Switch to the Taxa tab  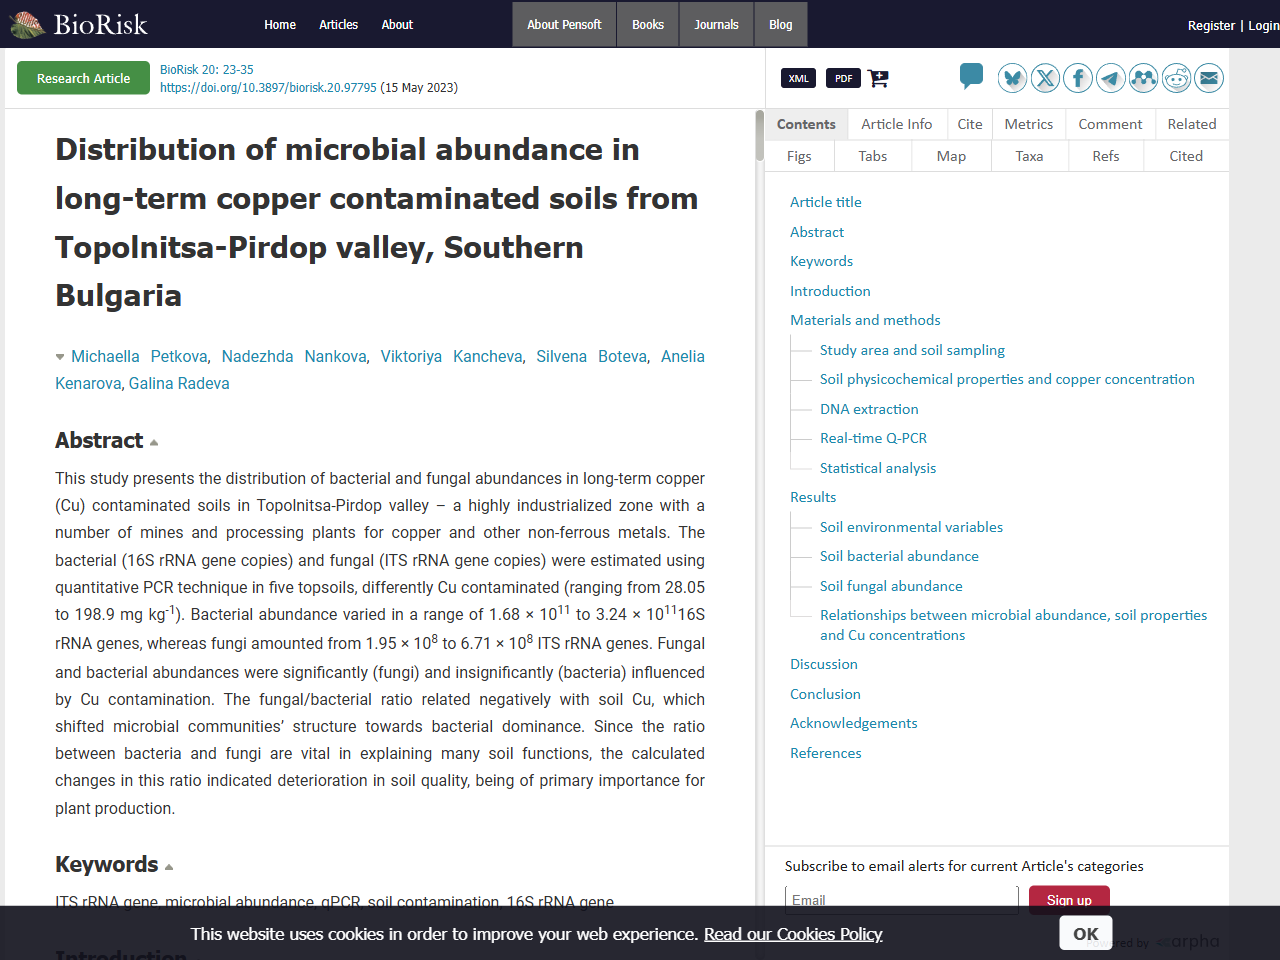(1029, 156)
